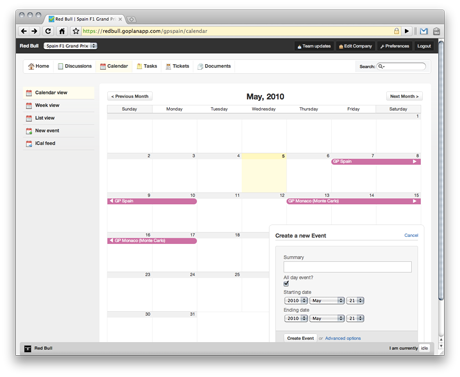460x377 pixels.
Task: Click the Red Bull icon in bottom bar
Action: (x=27, y=348)
